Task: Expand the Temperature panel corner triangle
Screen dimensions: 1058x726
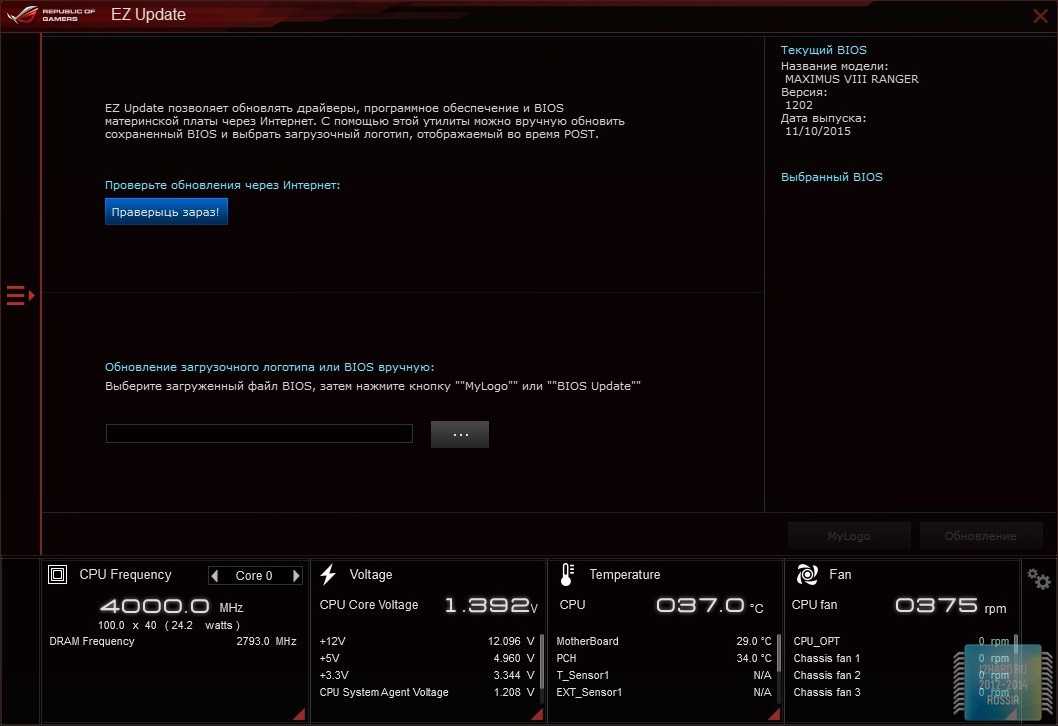Action: tap(774, 714)
